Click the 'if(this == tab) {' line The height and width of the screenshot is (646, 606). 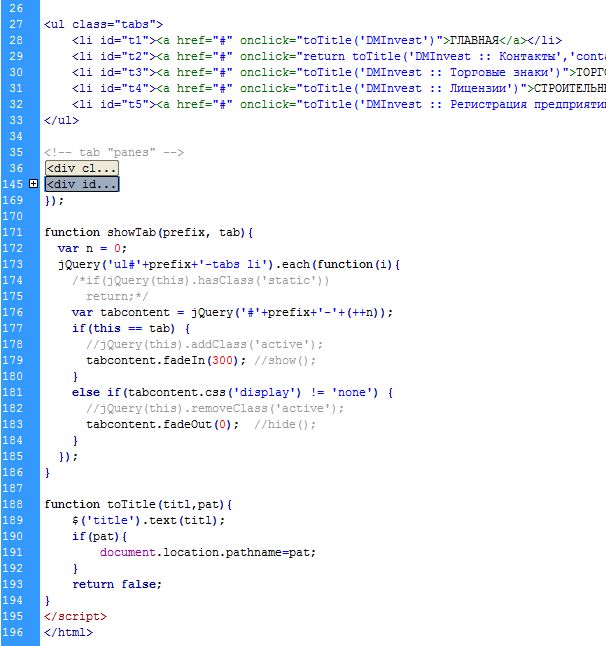click(x=131, y=329)
